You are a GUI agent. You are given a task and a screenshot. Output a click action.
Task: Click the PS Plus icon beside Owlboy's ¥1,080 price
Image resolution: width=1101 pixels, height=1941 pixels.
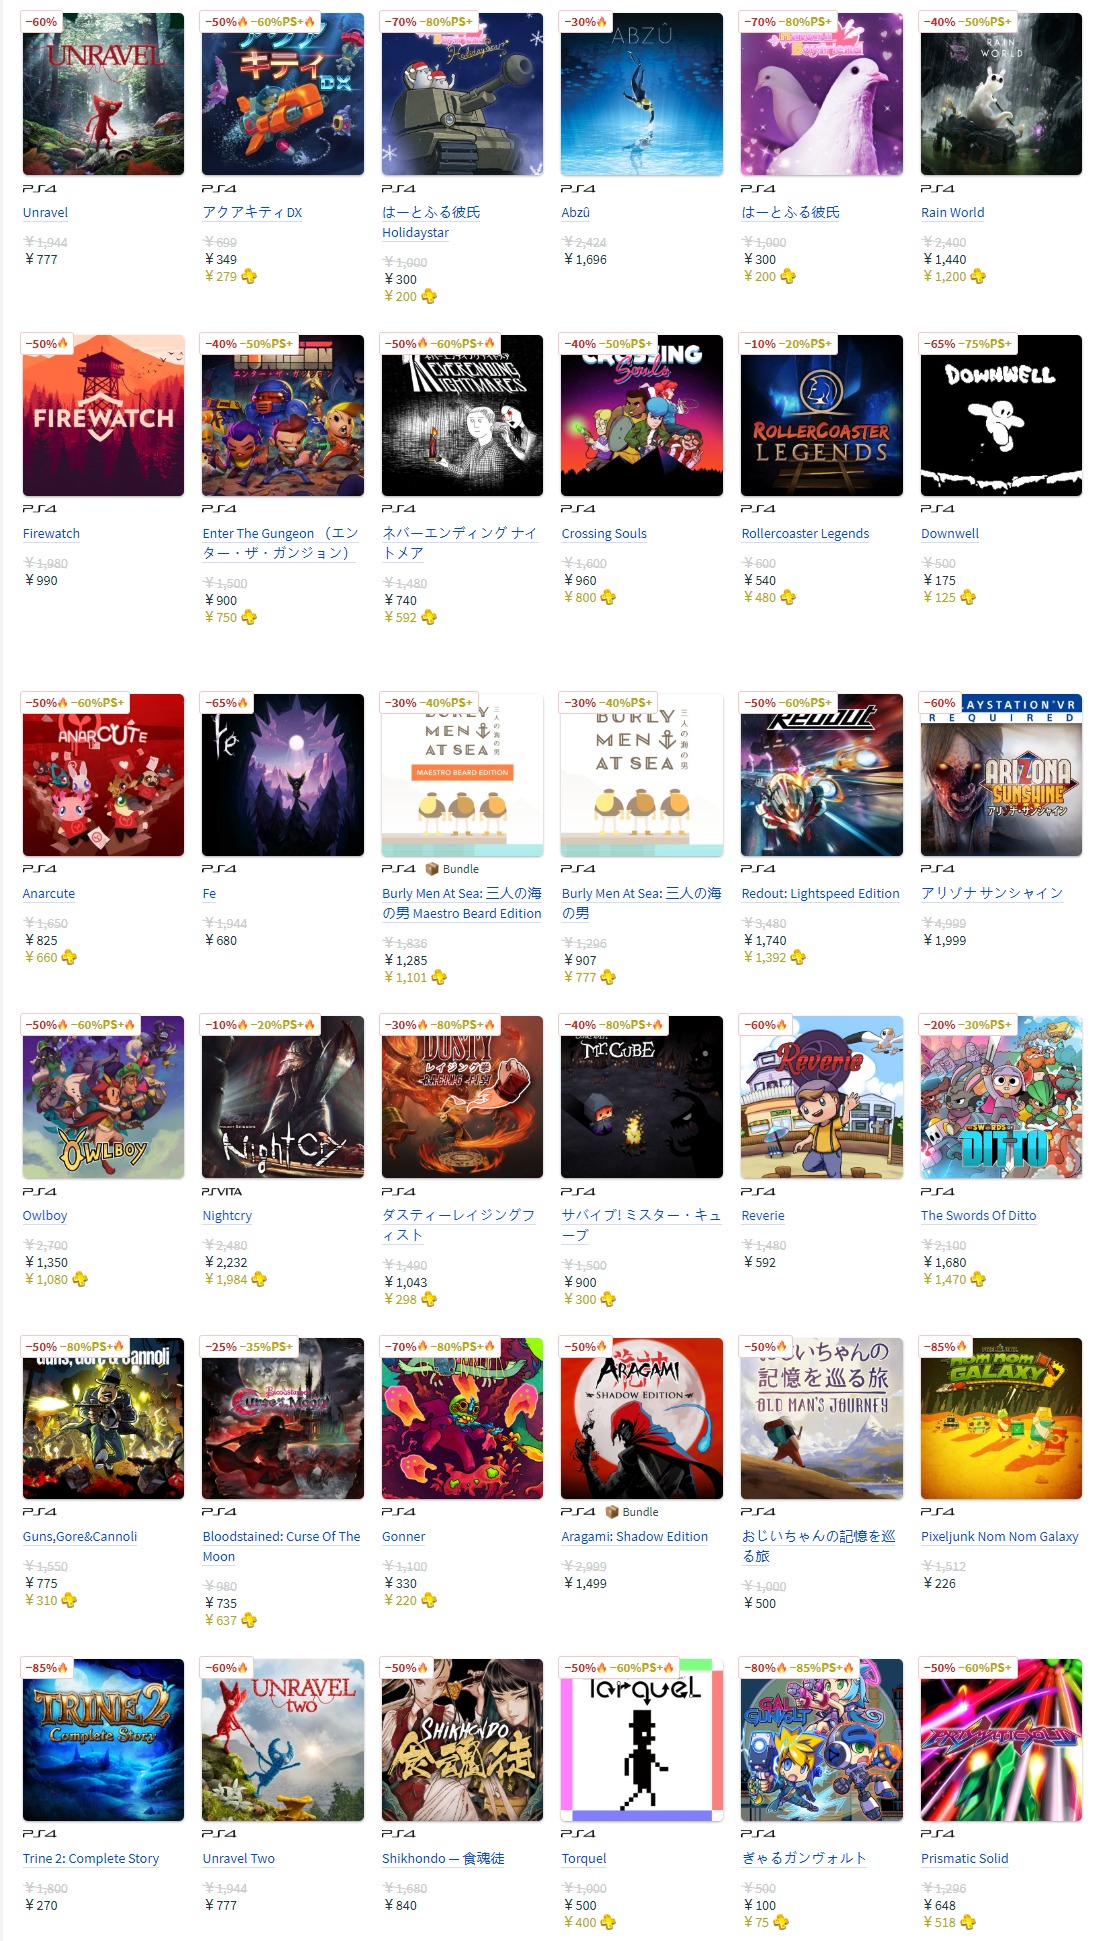coord(80,1279)
